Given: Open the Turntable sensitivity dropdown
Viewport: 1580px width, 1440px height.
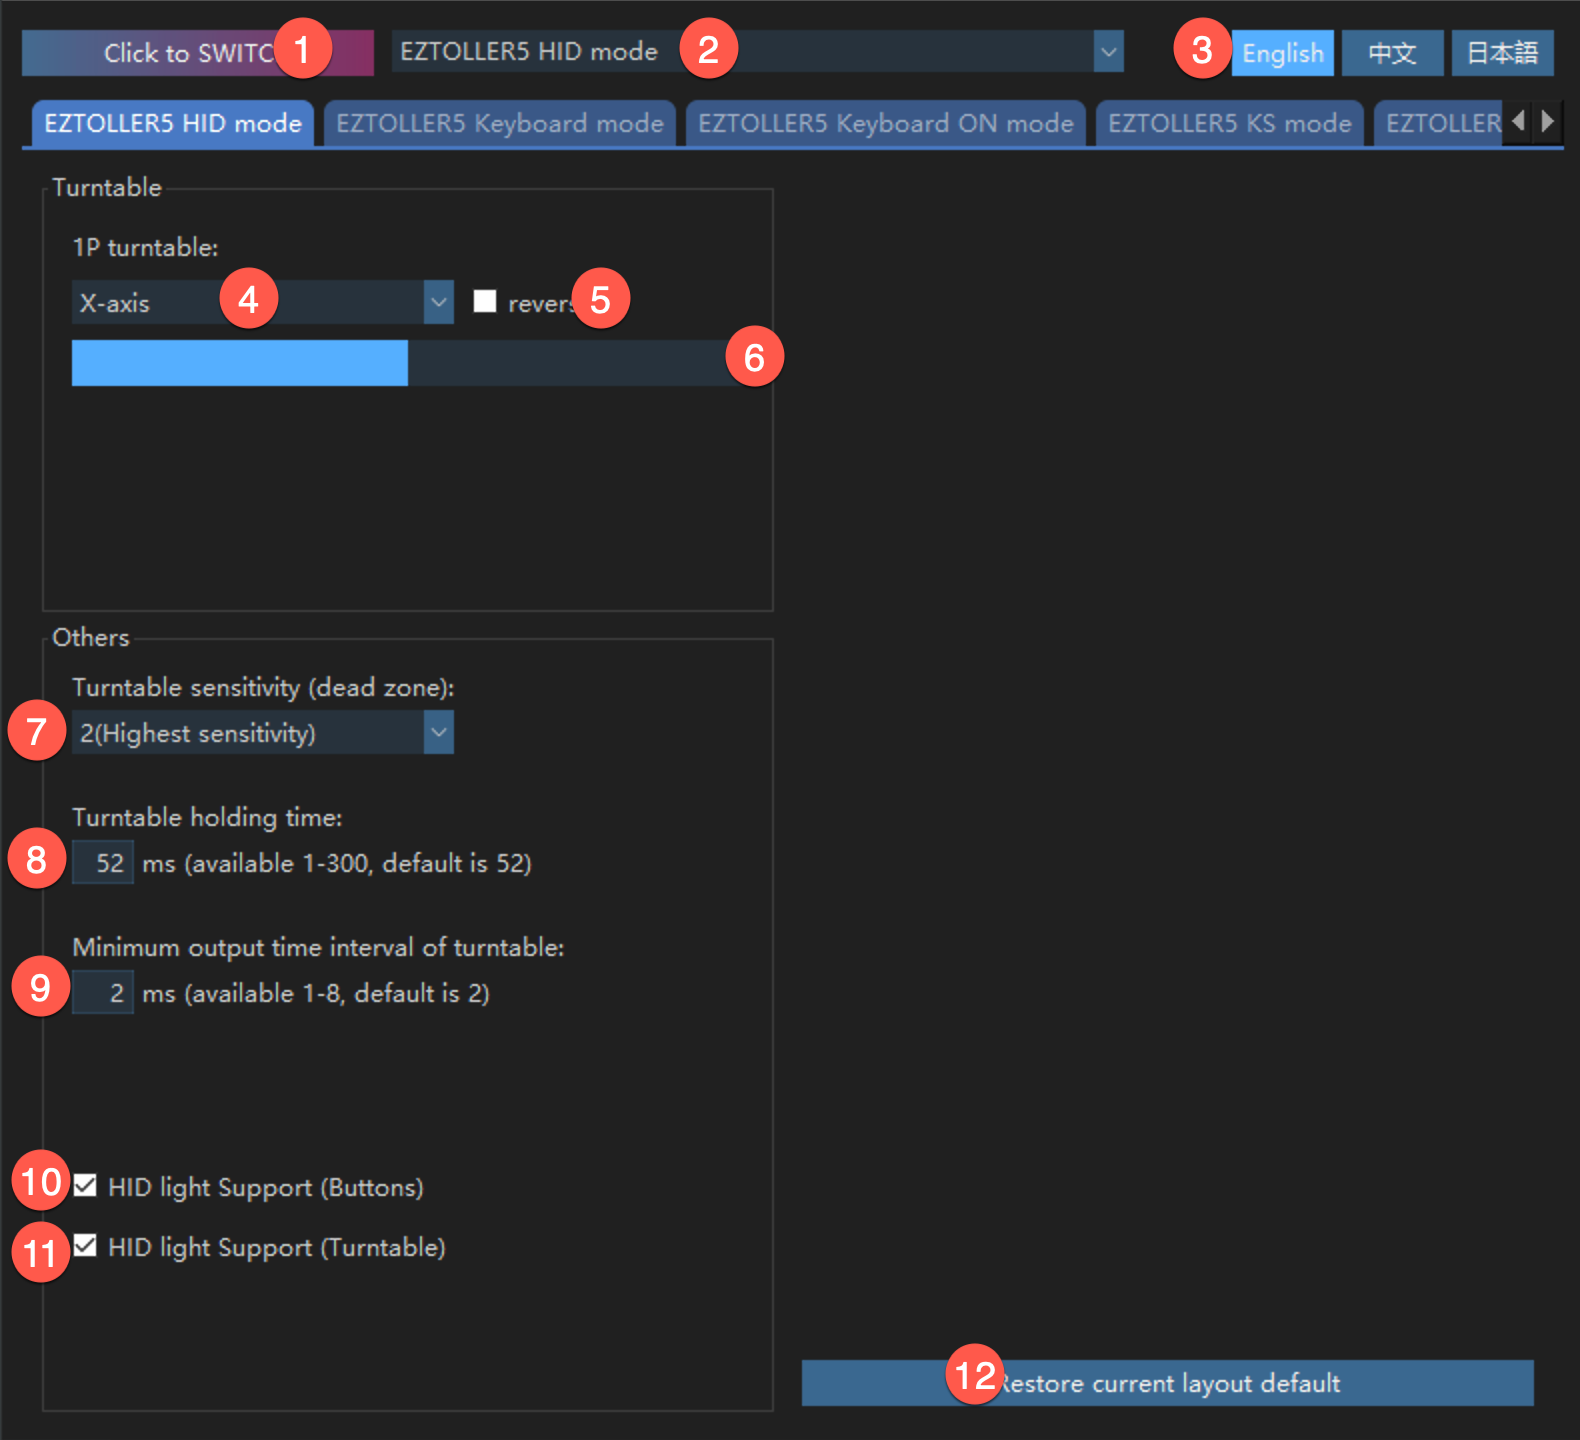Looking at the screenshot, I should (263, 732).
